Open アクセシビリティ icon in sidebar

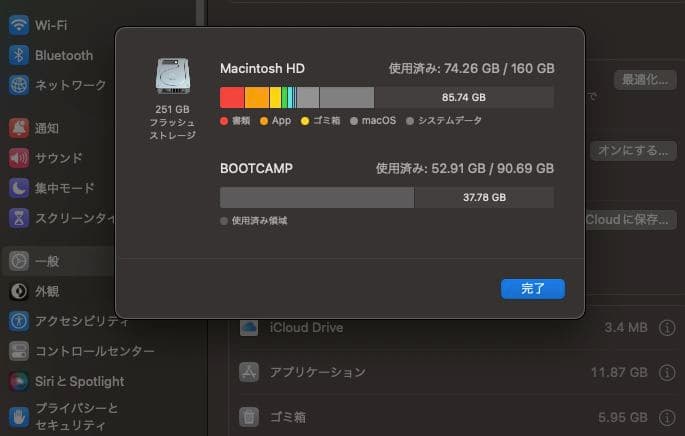pyautogui.click(x=19, y=321)
